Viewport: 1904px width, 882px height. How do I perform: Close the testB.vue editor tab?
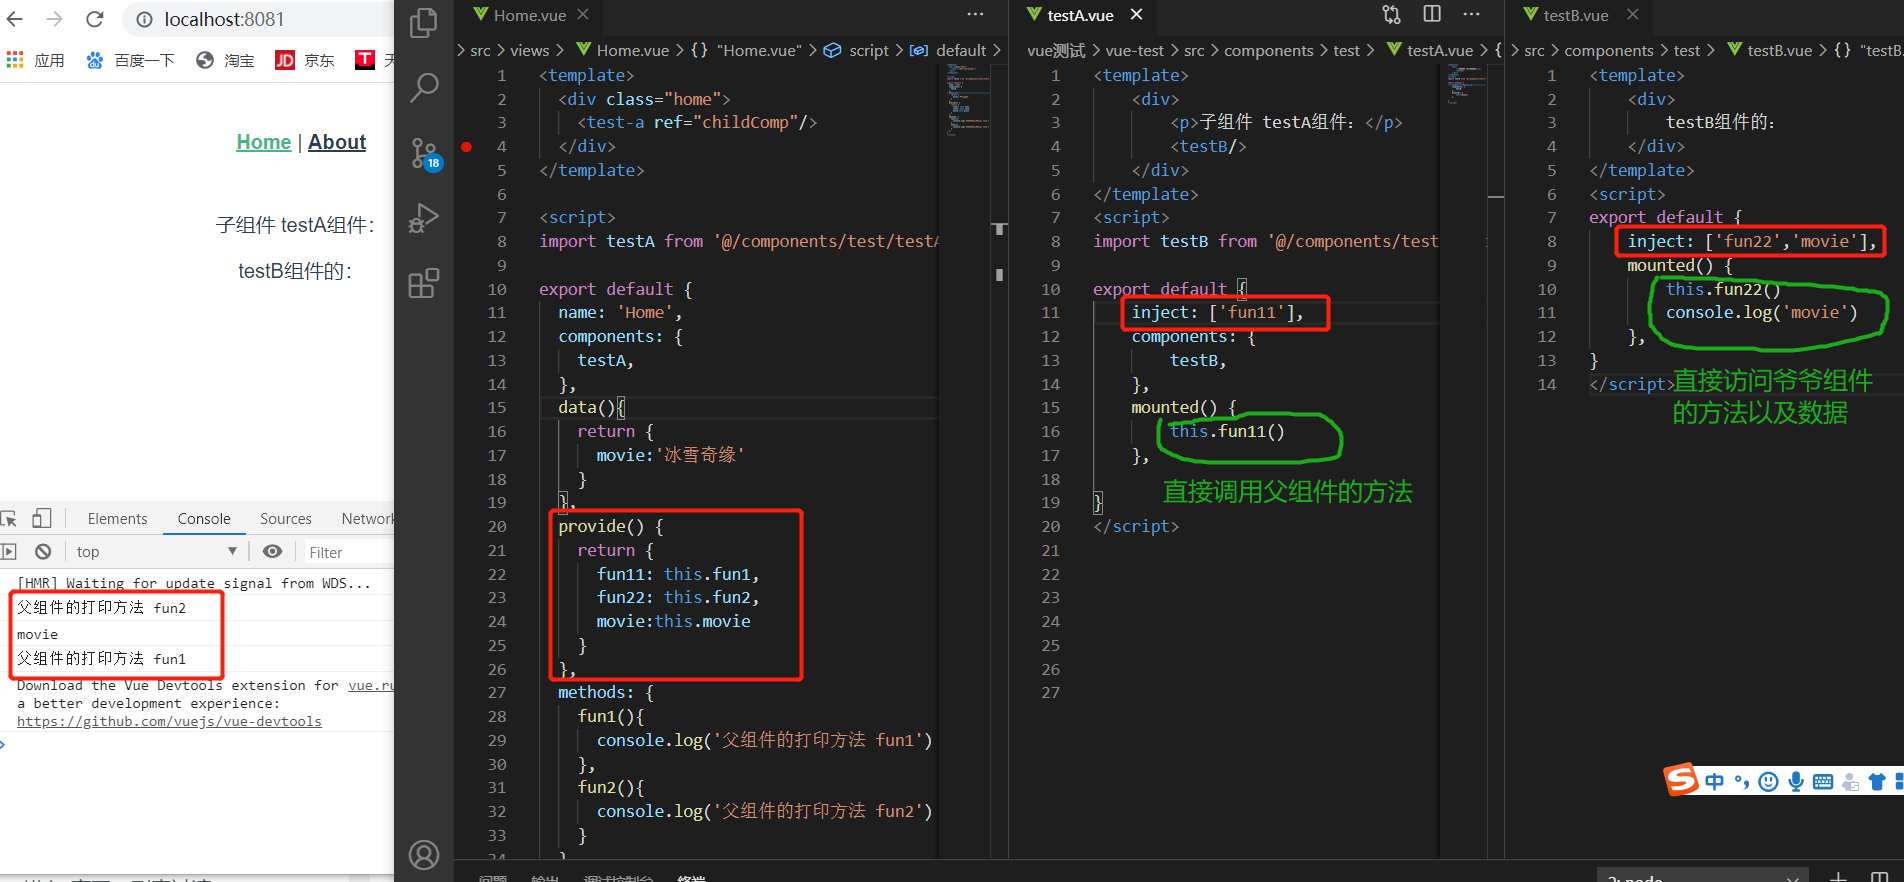(x=1632, y=15)
